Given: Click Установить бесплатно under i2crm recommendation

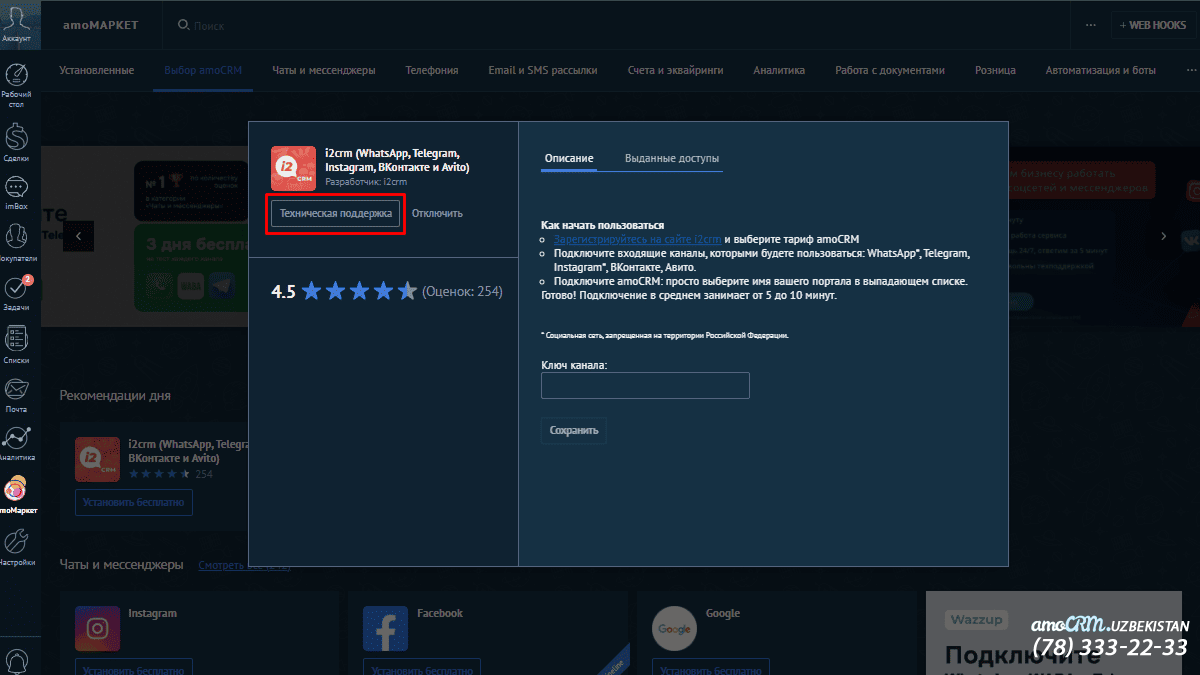Looking at the screenshot, I should tap(134, 502).
